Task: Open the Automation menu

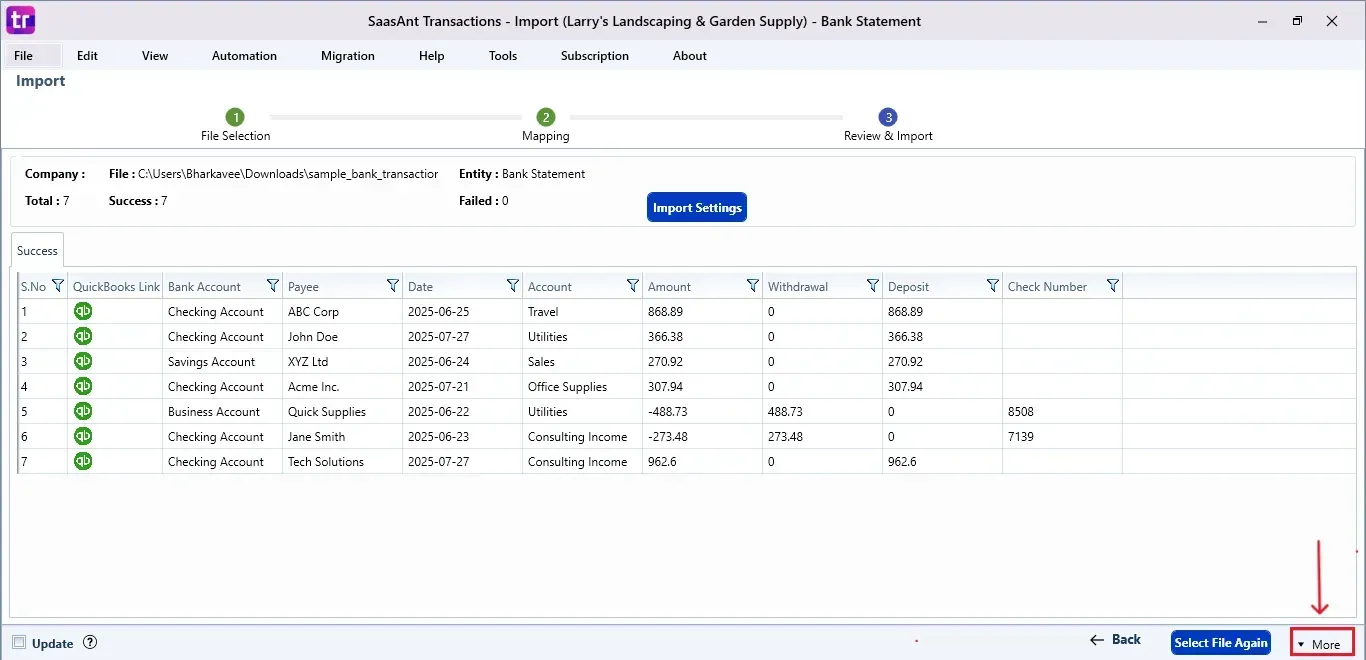Action: coord(244,56)
